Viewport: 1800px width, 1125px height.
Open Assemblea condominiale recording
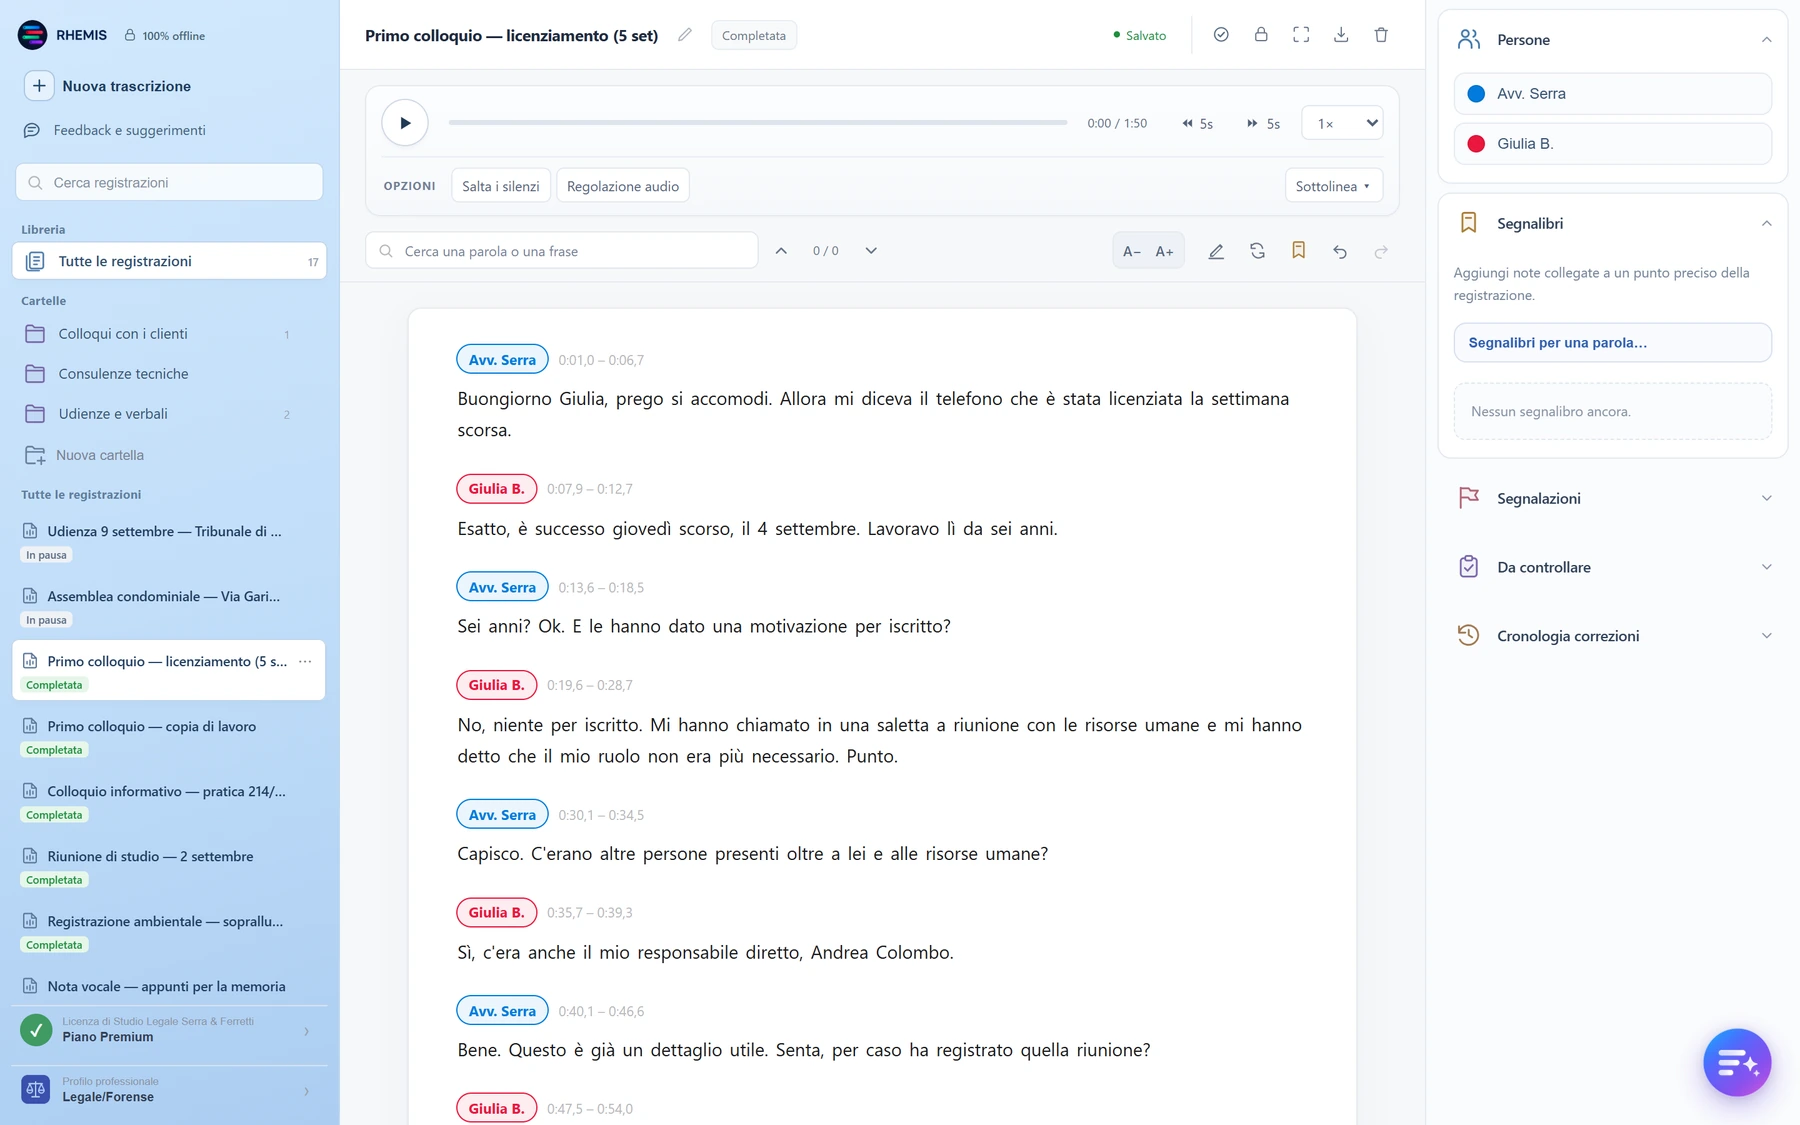coord(169,606)
